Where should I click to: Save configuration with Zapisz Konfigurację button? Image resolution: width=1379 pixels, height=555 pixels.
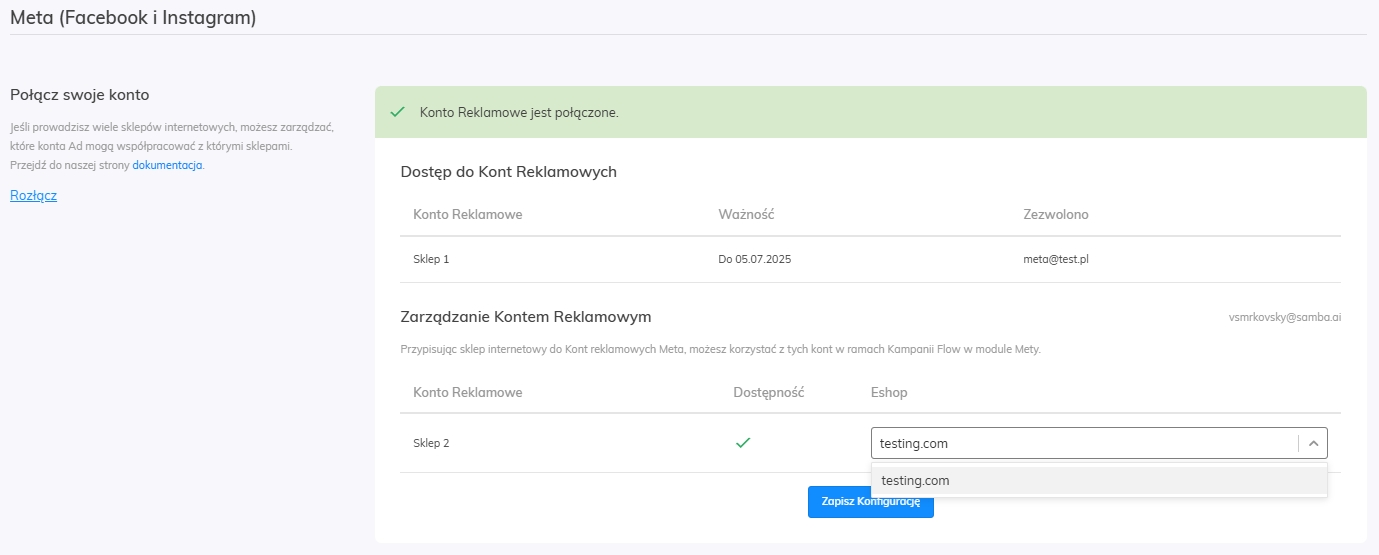point(871,501)
